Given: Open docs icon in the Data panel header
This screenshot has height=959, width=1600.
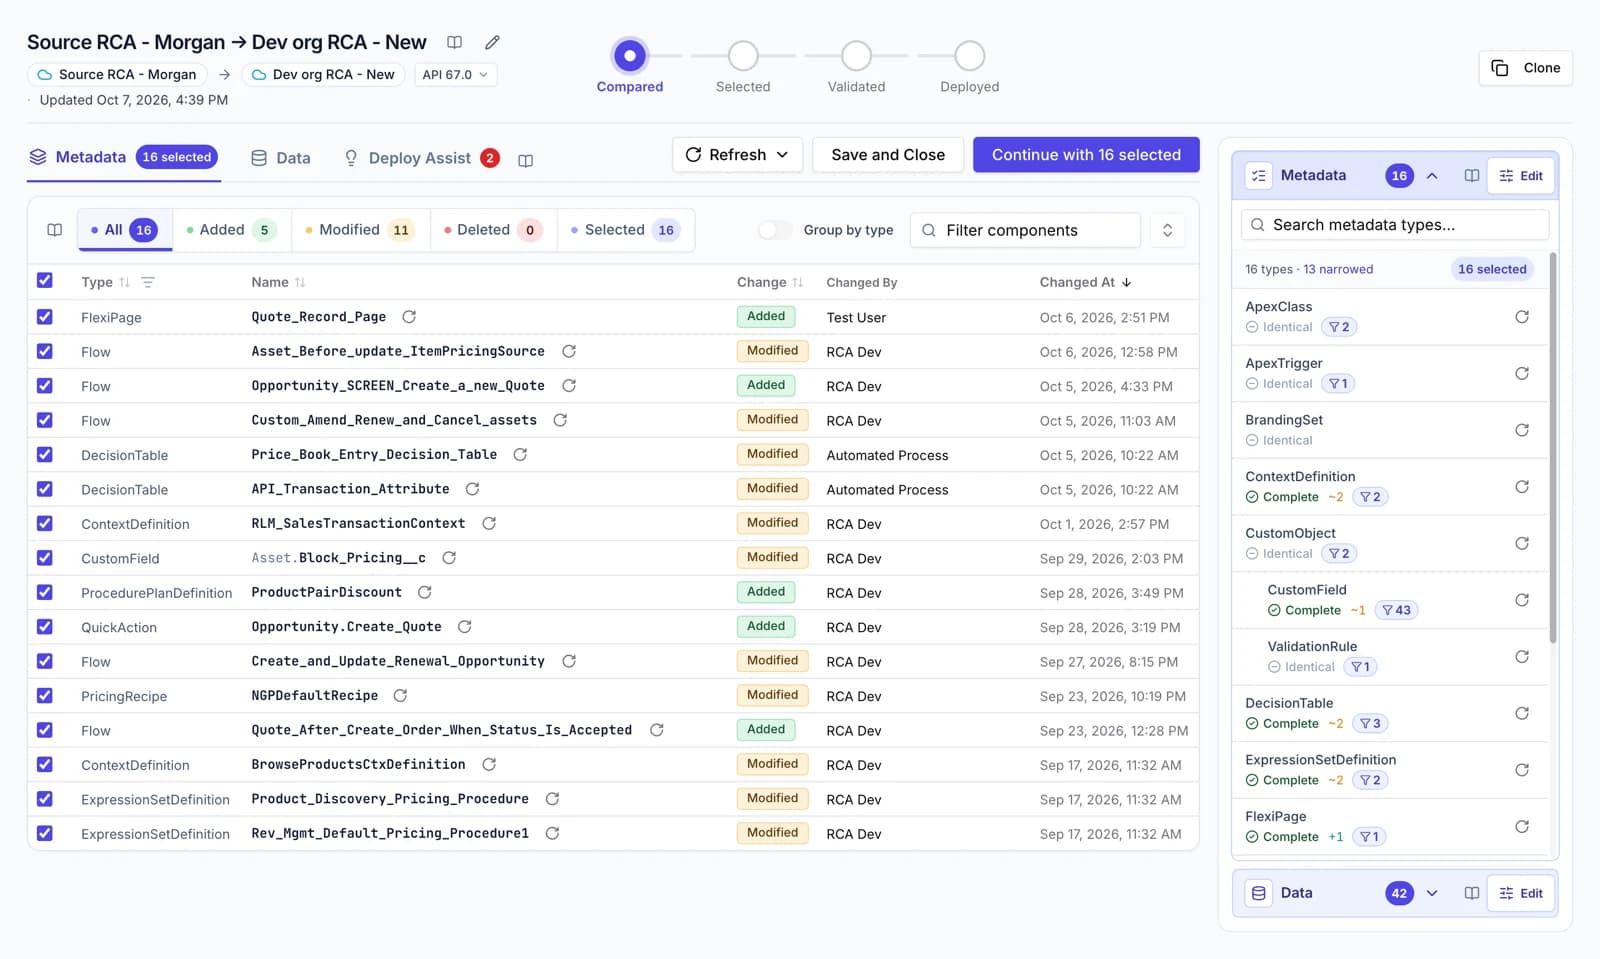Looking at the screenshot, I should click(x=1472, y=893).
